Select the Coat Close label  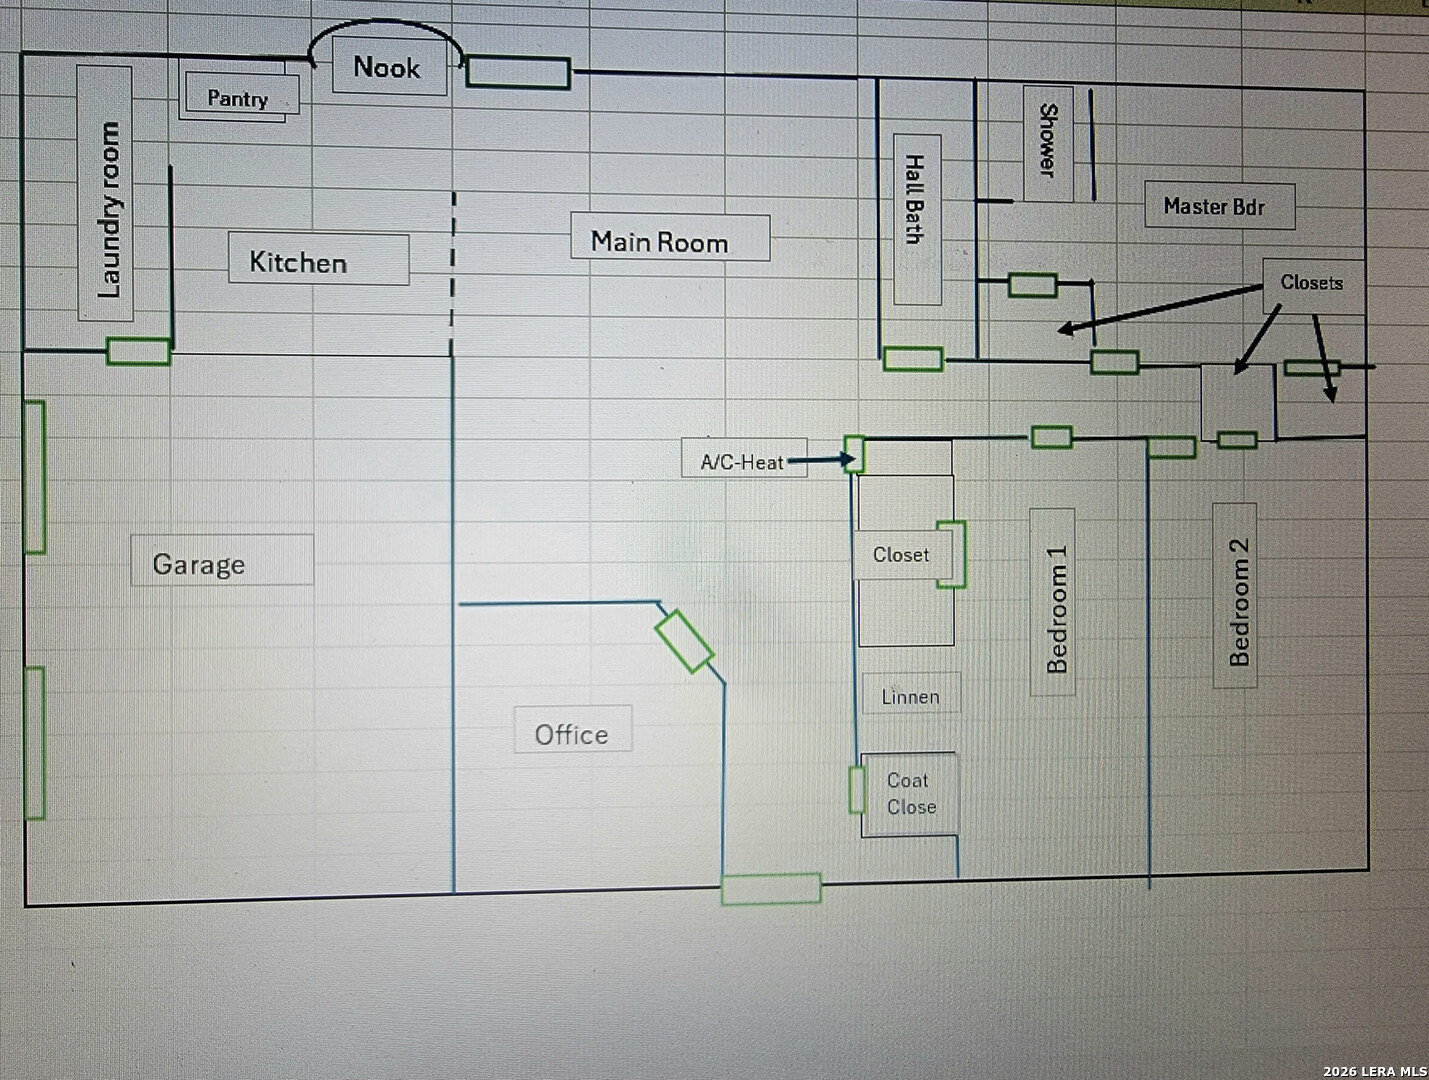909,793
